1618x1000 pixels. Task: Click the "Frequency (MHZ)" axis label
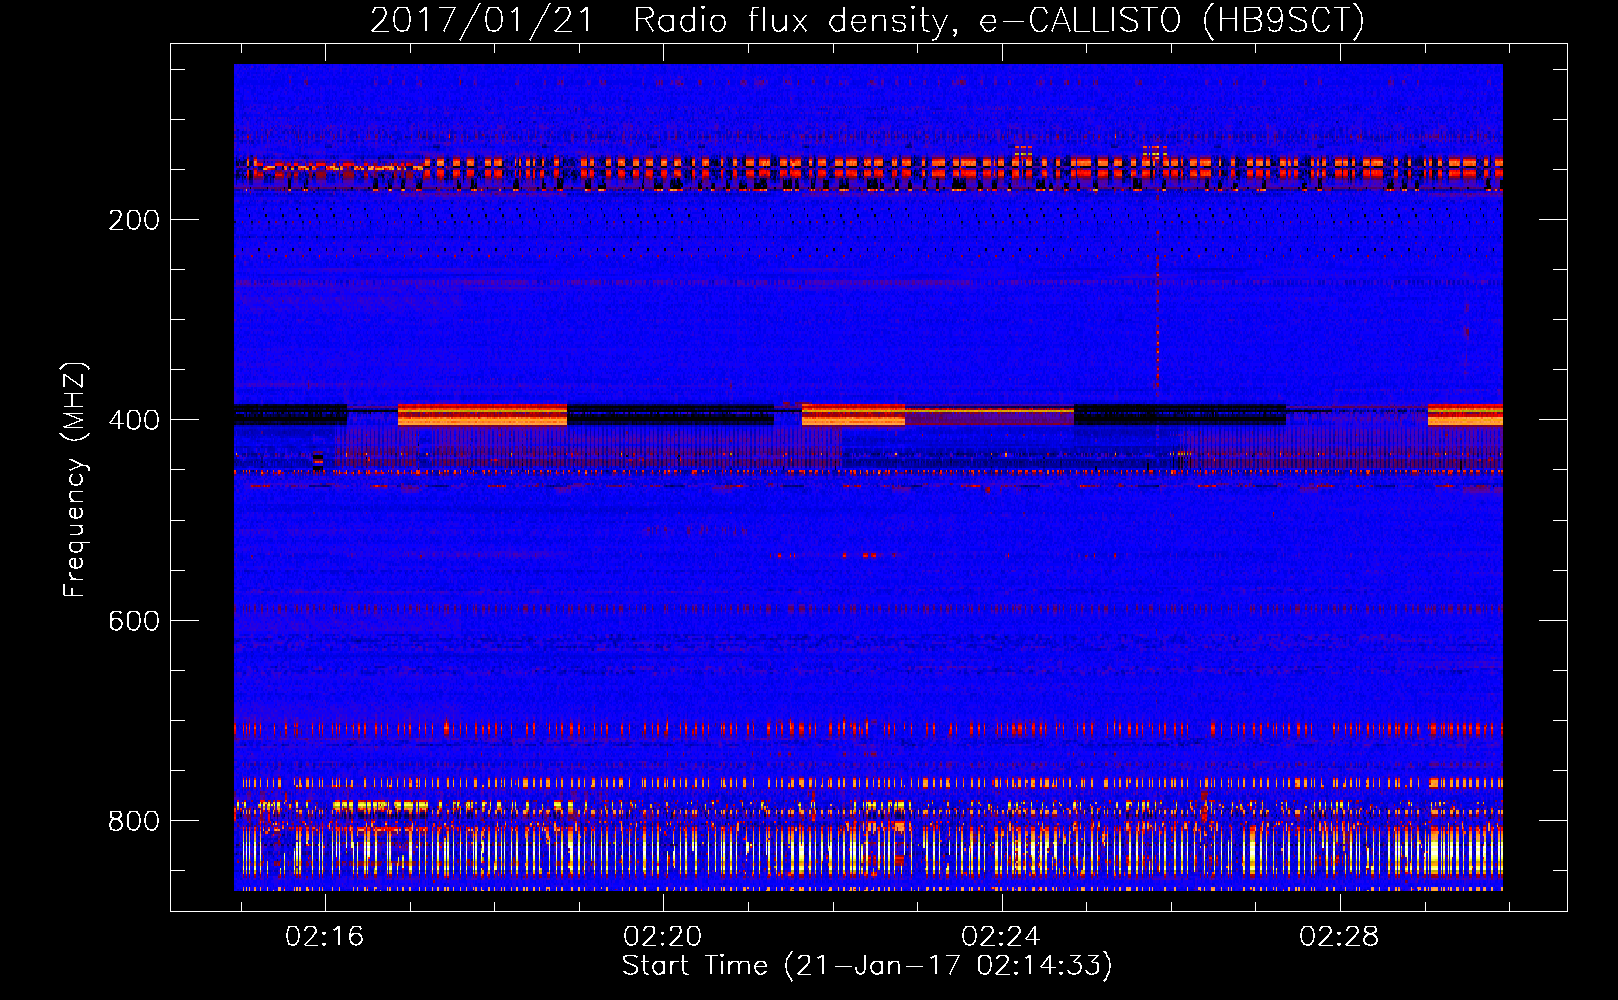(75, 480)
